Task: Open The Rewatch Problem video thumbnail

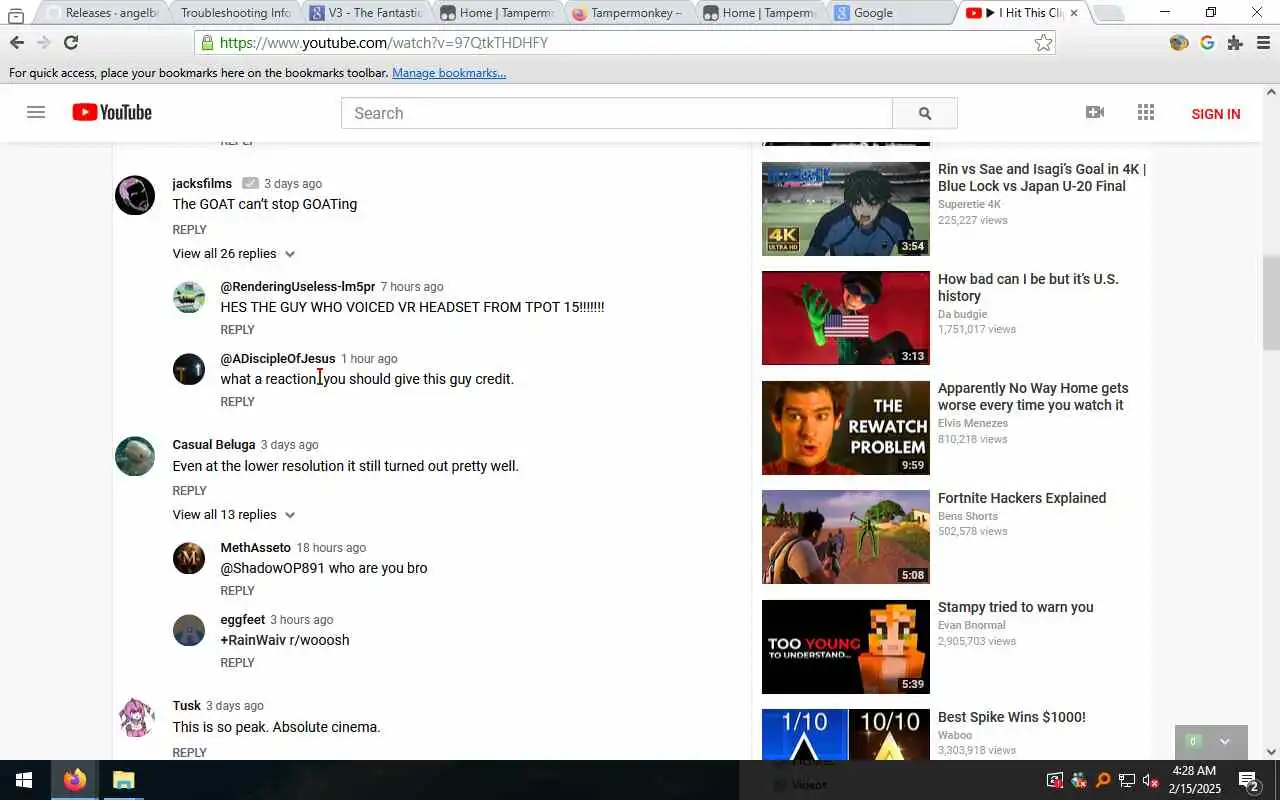Action: 846,428
